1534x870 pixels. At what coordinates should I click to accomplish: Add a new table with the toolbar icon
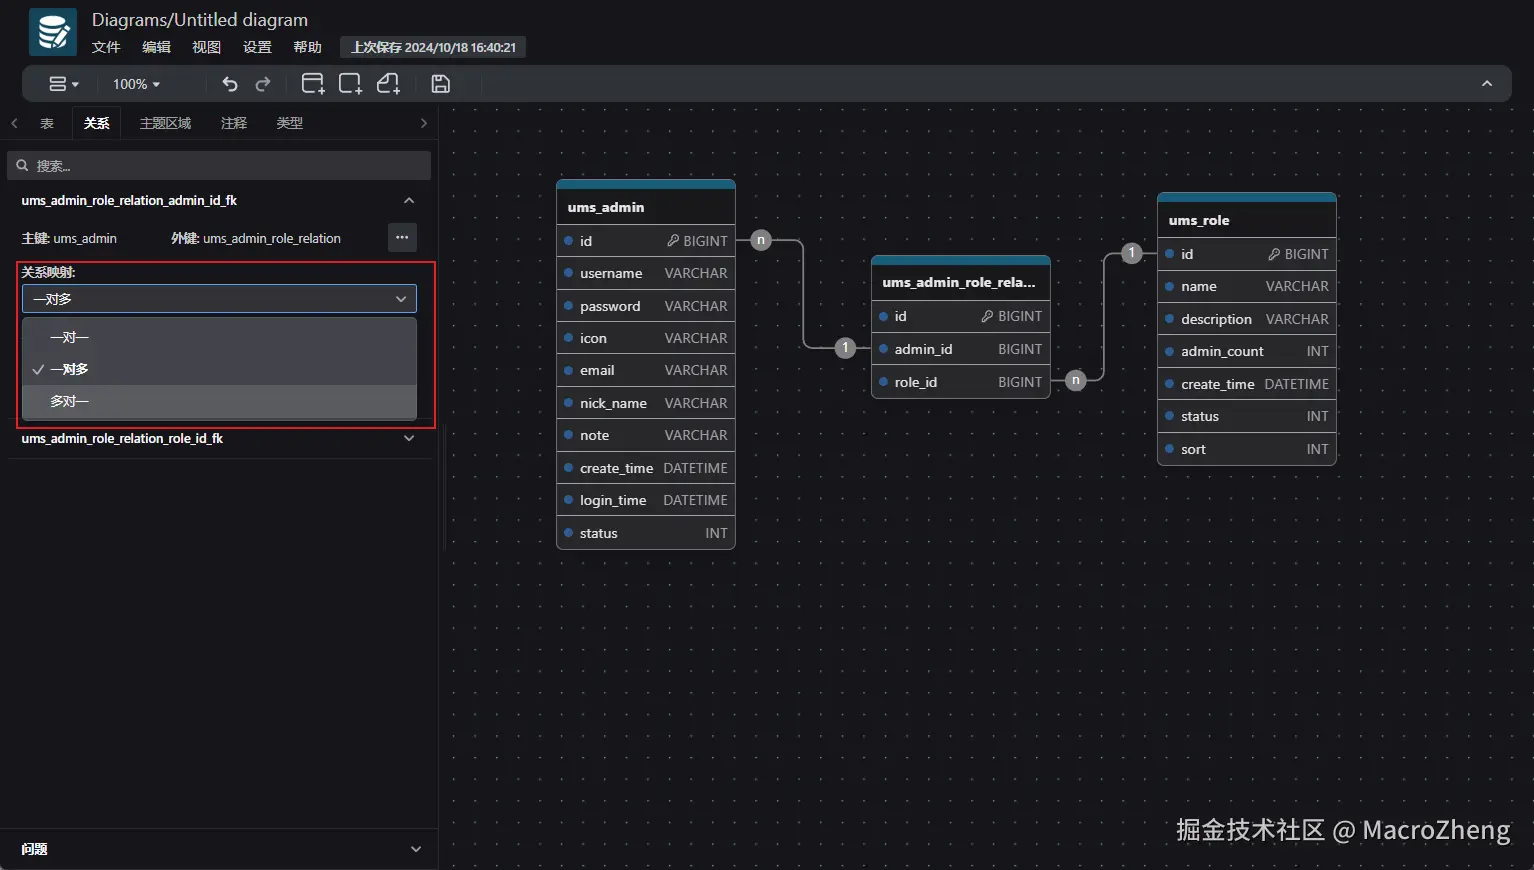313,84
